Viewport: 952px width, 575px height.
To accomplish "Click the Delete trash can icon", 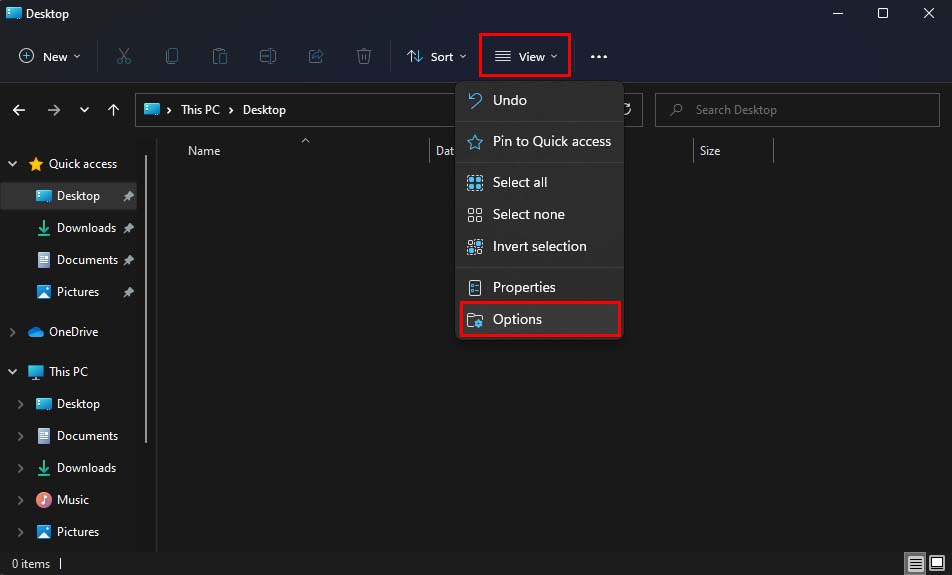I will 364,57.
